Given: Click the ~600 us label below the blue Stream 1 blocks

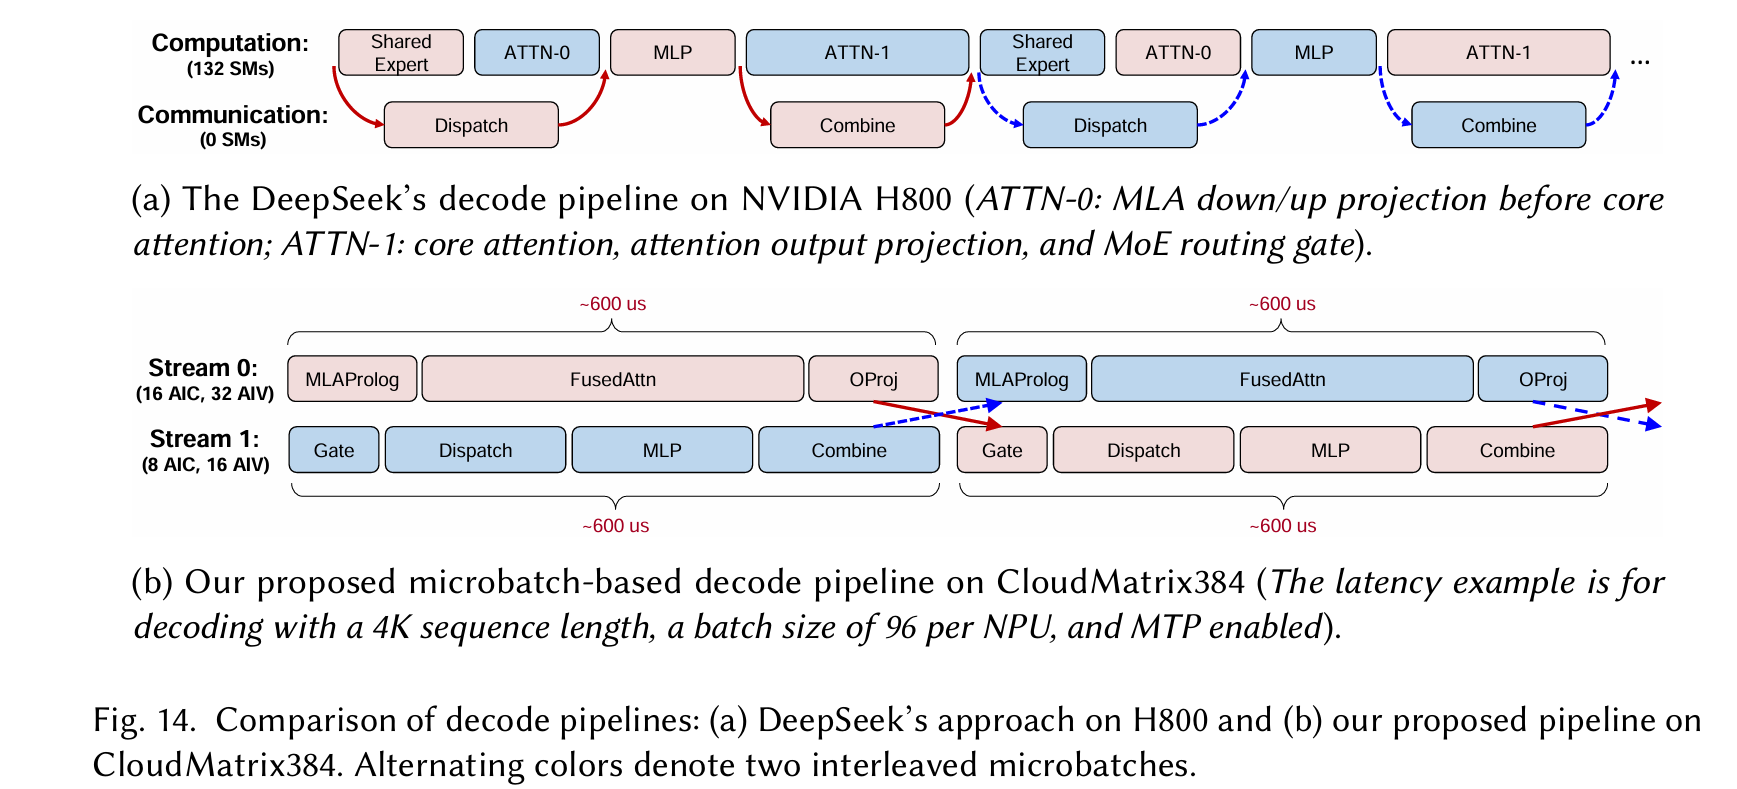Looking at the screenshot, I should click(x=616, y=526).
